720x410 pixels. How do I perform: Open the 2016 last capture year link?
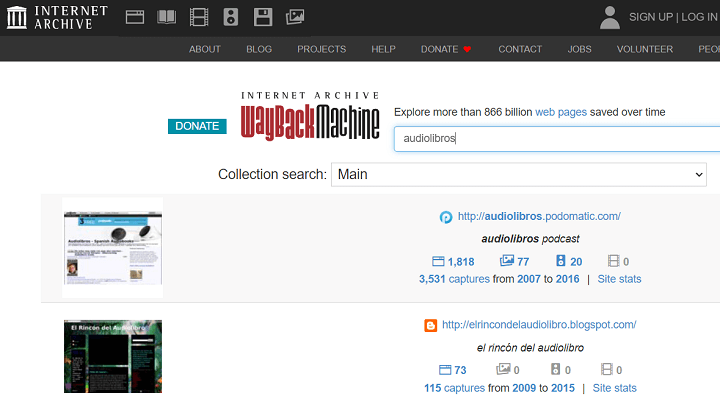568,279
